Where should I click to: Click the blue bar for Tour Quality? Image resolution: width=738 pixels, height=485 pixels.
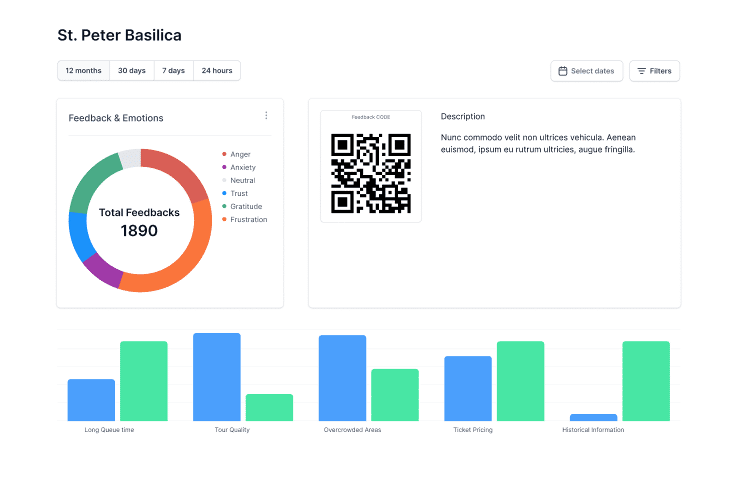click(217, 376)
